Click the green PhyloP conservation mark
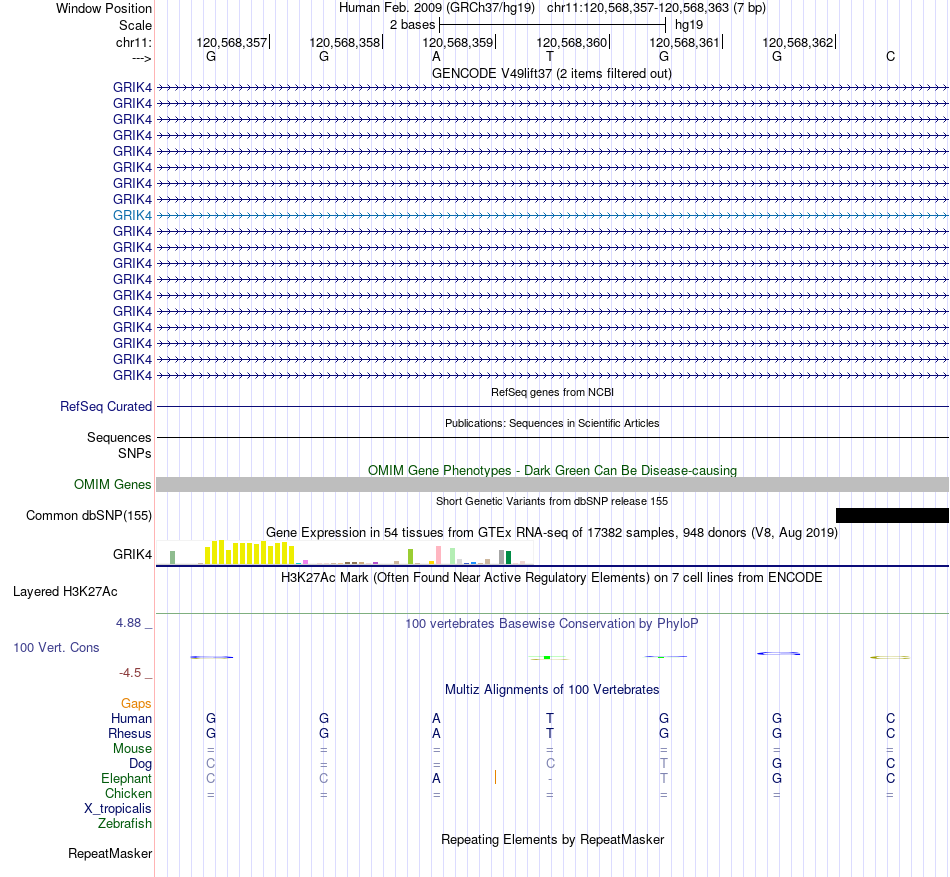 pos(548,658)
